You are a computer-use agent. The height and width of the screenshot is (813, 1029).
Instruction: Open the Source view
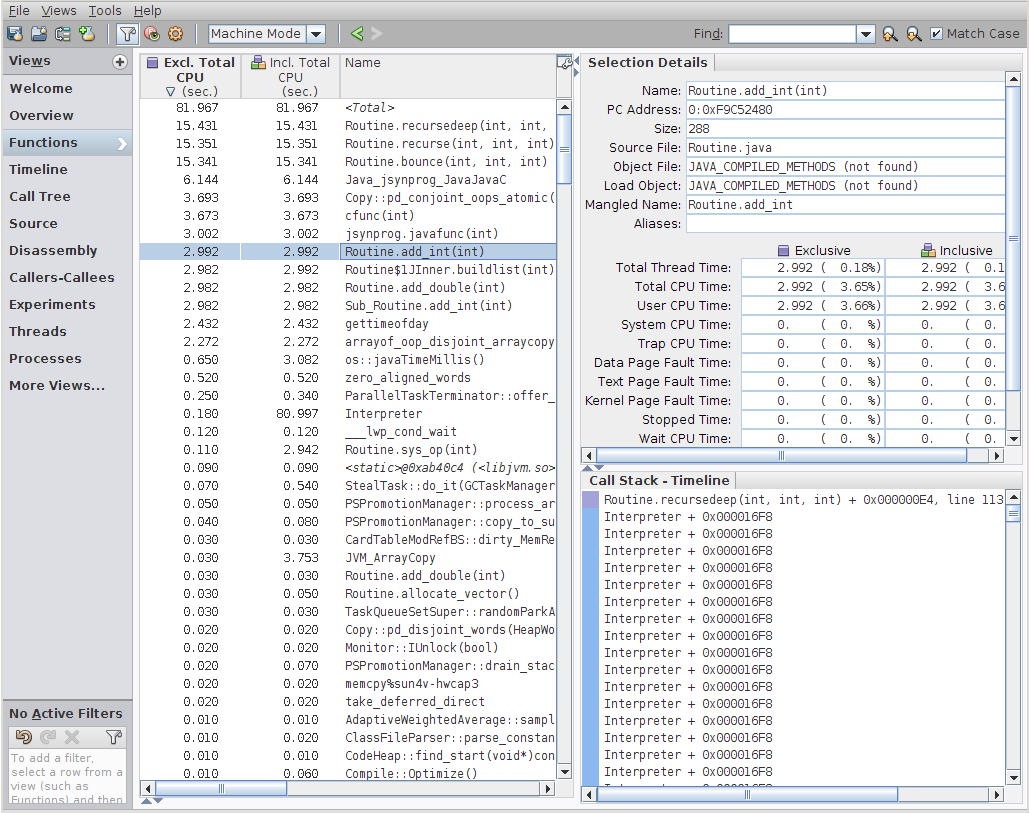tap(67, 224)
